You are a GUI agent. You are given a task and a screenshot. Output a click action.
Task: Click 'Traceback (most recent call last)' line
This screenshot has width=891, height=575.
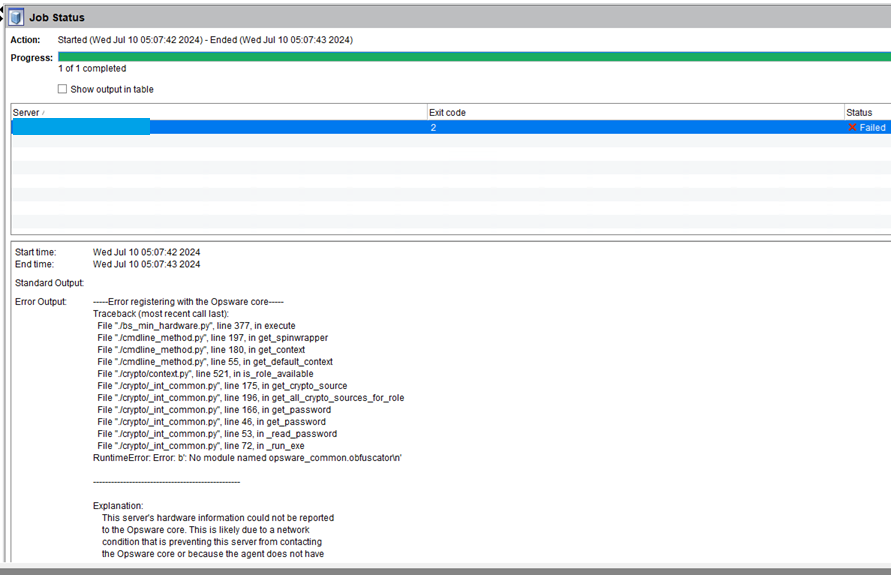point(161,314)
